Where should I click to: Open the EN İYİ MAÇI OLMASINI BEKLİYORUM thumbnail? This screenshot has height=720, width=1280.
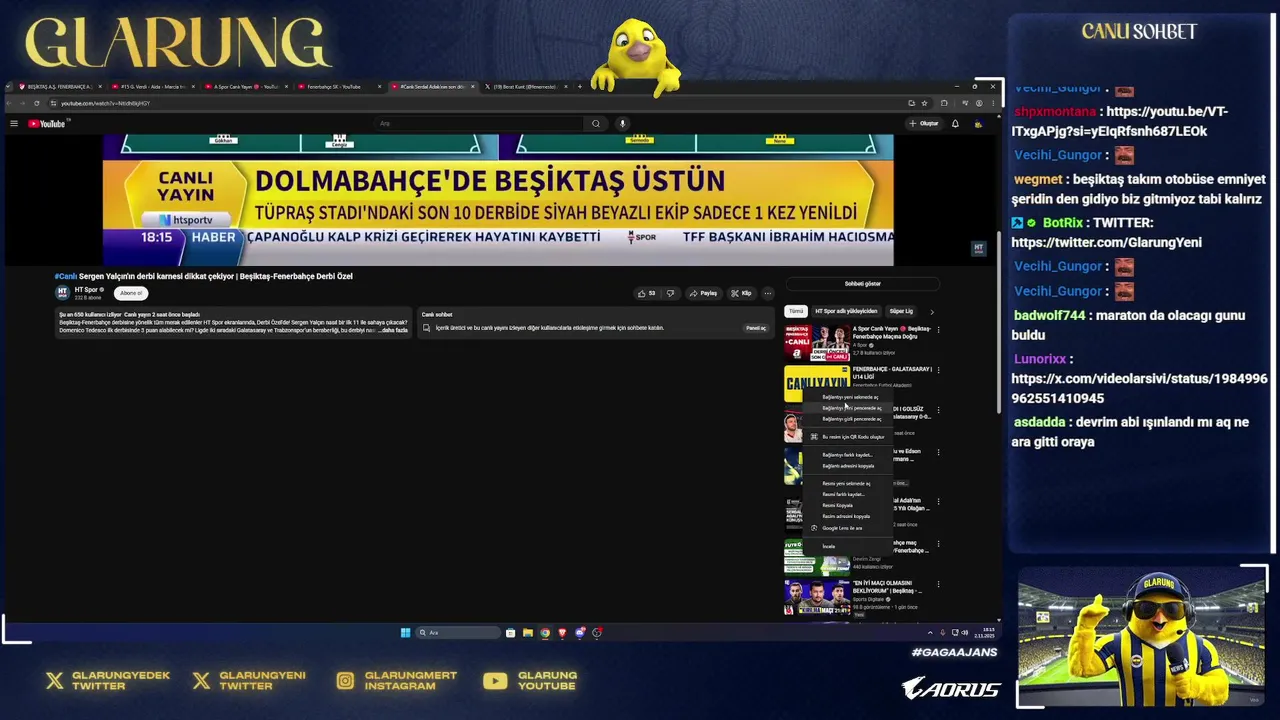[x=817, y=597]
